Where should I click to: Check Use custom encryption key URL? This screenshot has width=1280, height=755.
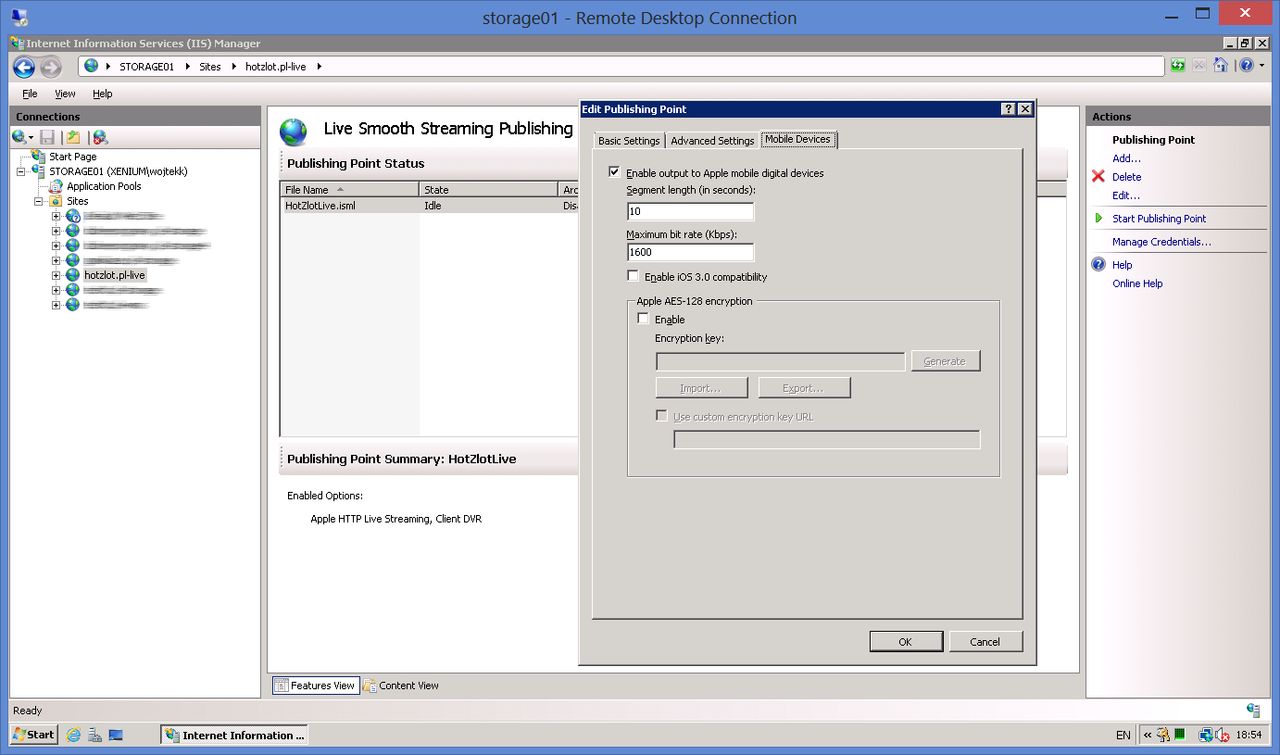pos(661,416)
